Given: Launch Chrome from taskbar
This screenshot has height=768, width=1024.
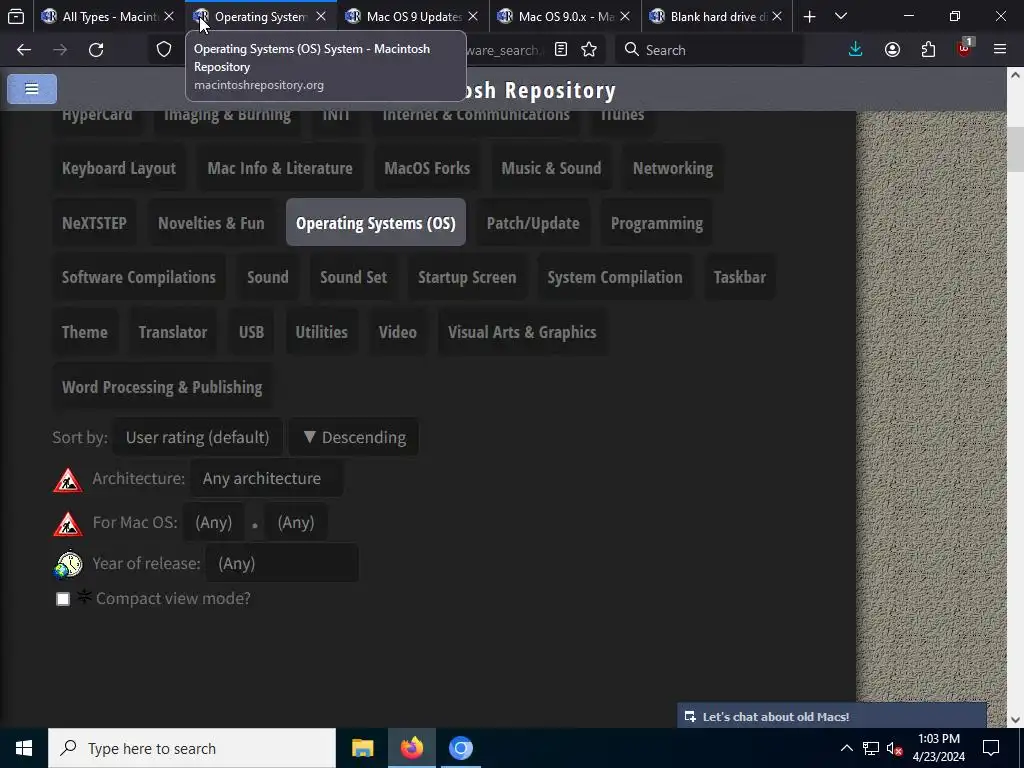Looking at the screenshot, I should click(460, 748).
